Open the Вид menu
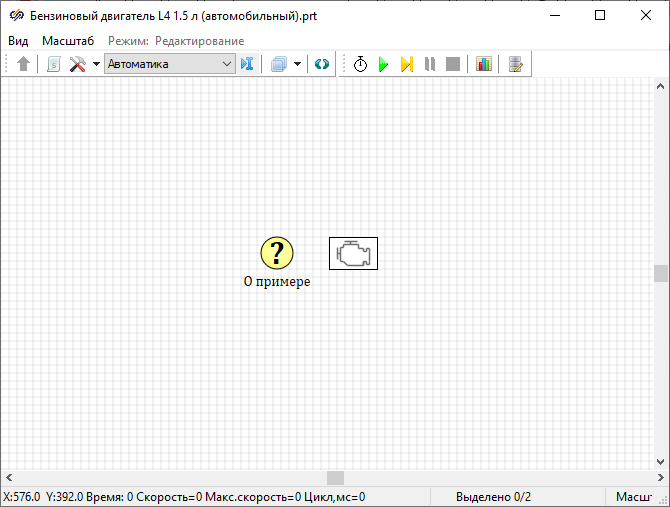Screen dimensions: 670x507 tap(18, 41)
